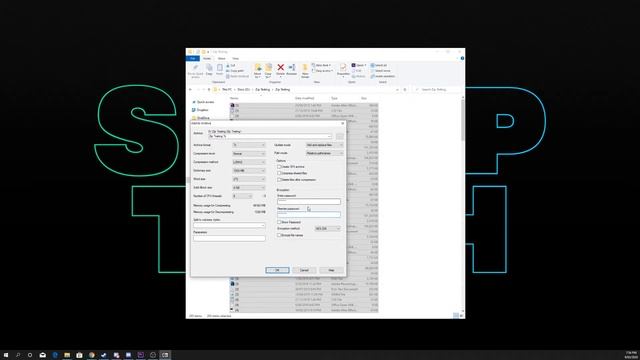The height and width of the screenshot is (360, 640).
Task: Open the Compression method dropdown
Action: point(249,162)
